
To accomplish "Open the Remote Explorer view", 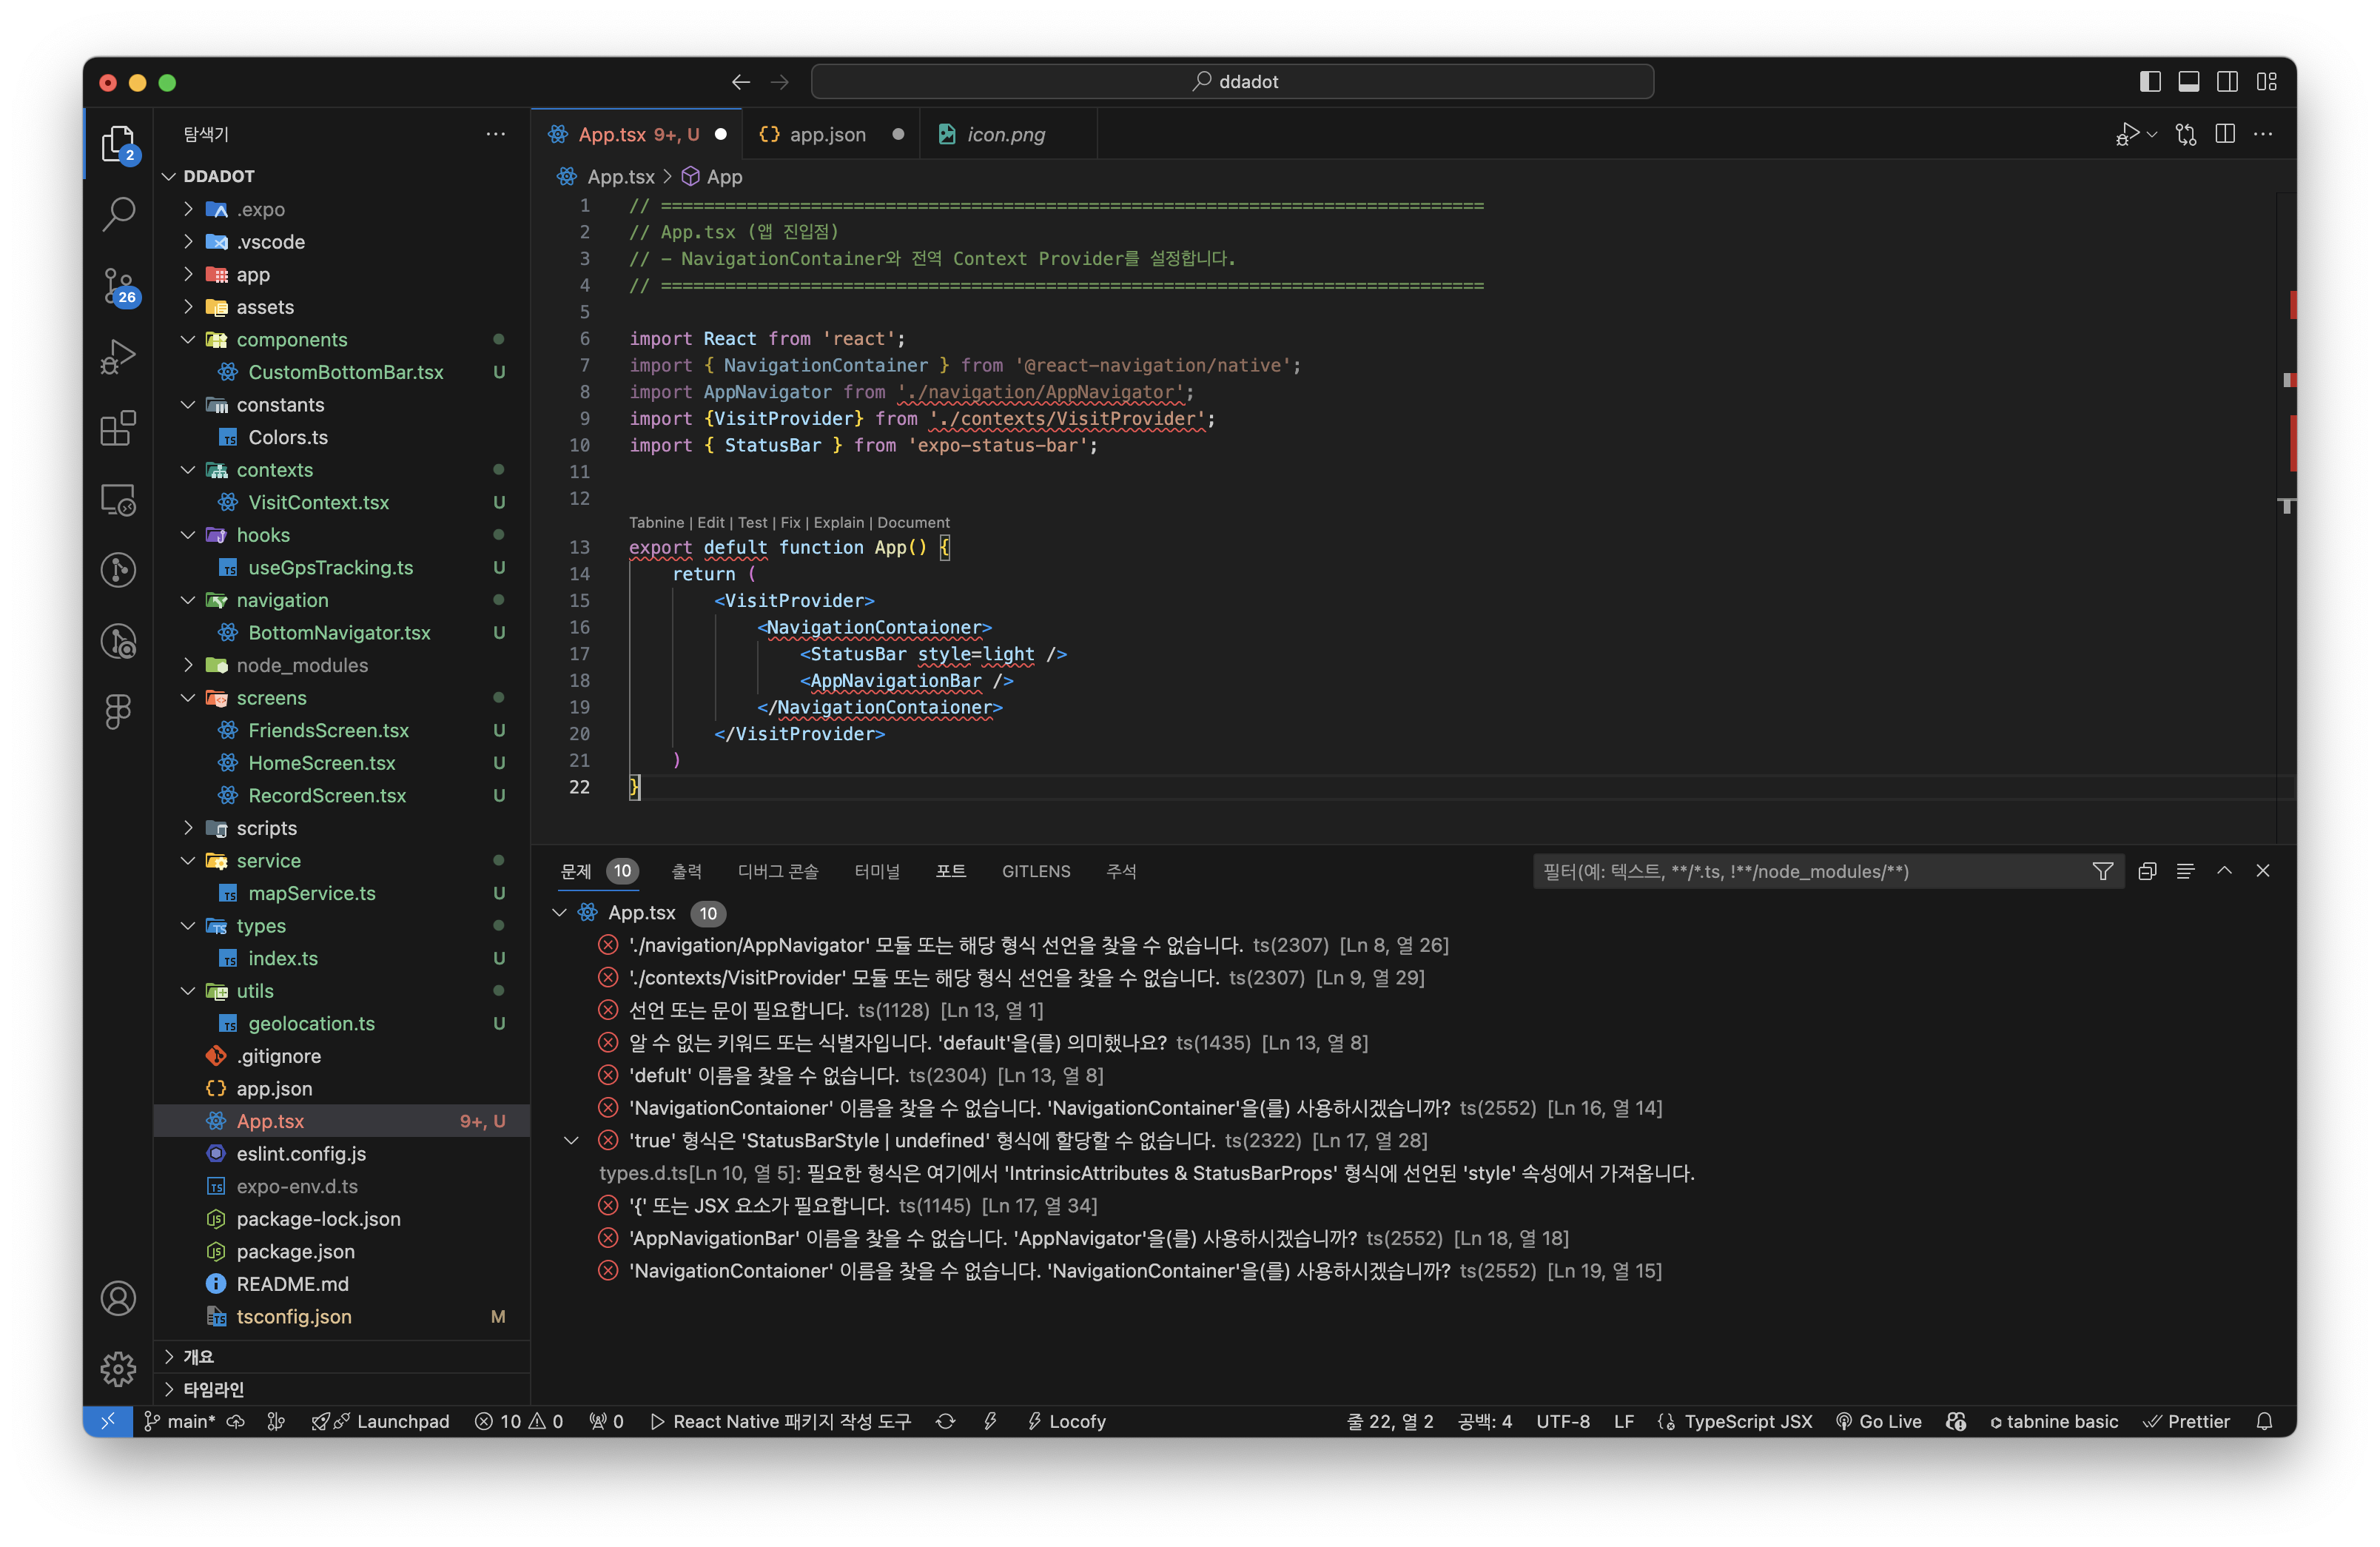I will [118, 499].
